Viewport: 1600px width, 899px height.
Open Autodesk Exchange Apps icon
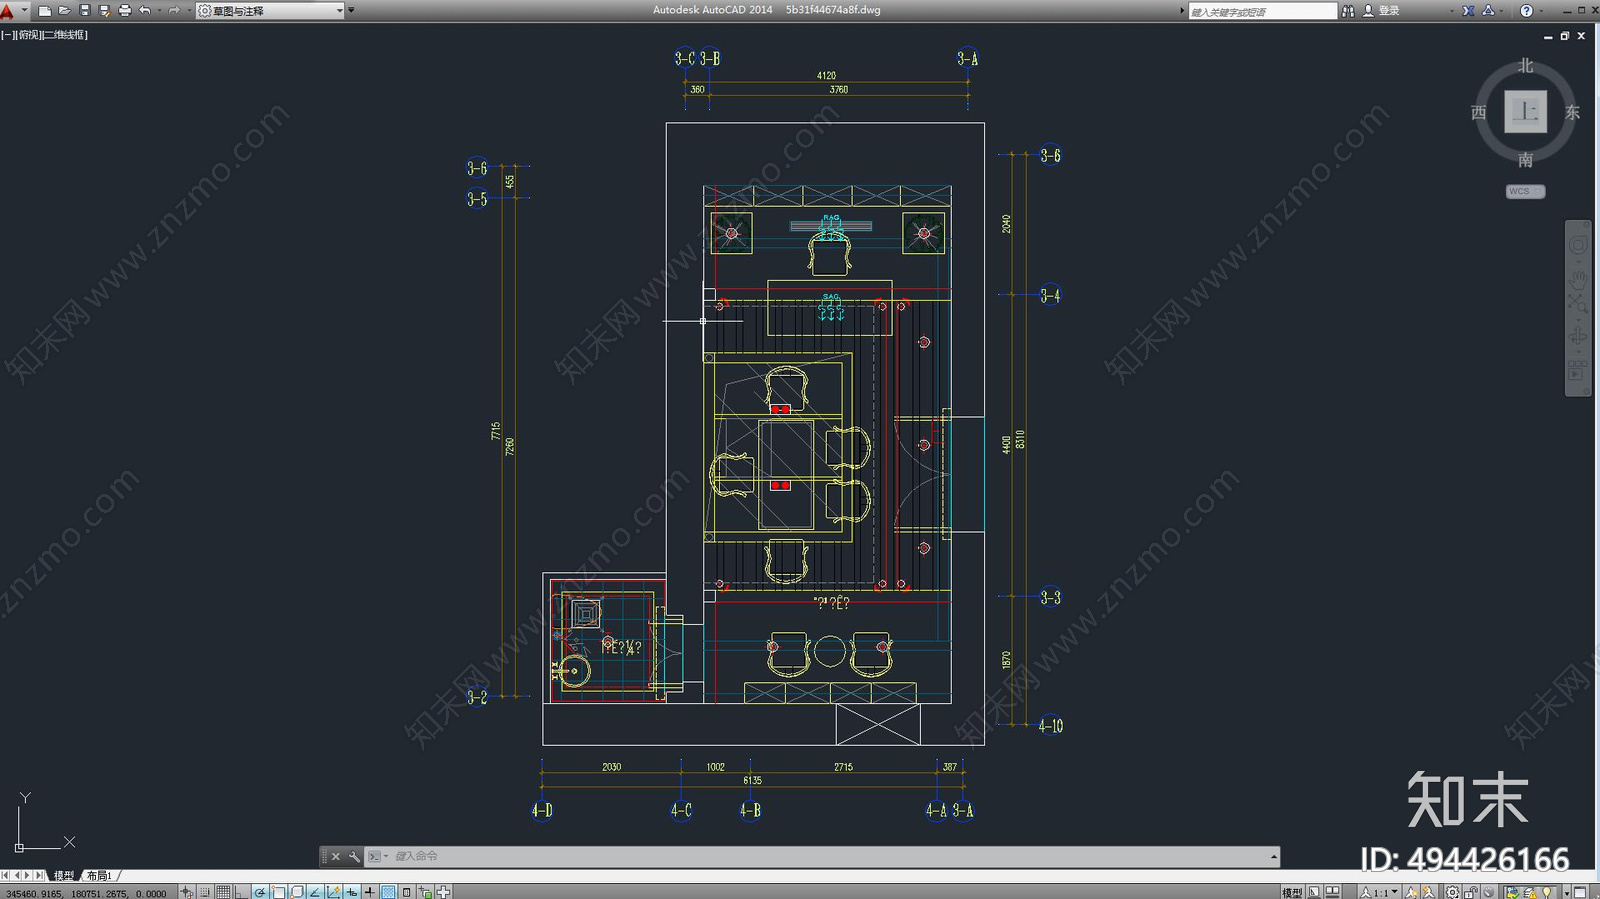(1468, 11)
